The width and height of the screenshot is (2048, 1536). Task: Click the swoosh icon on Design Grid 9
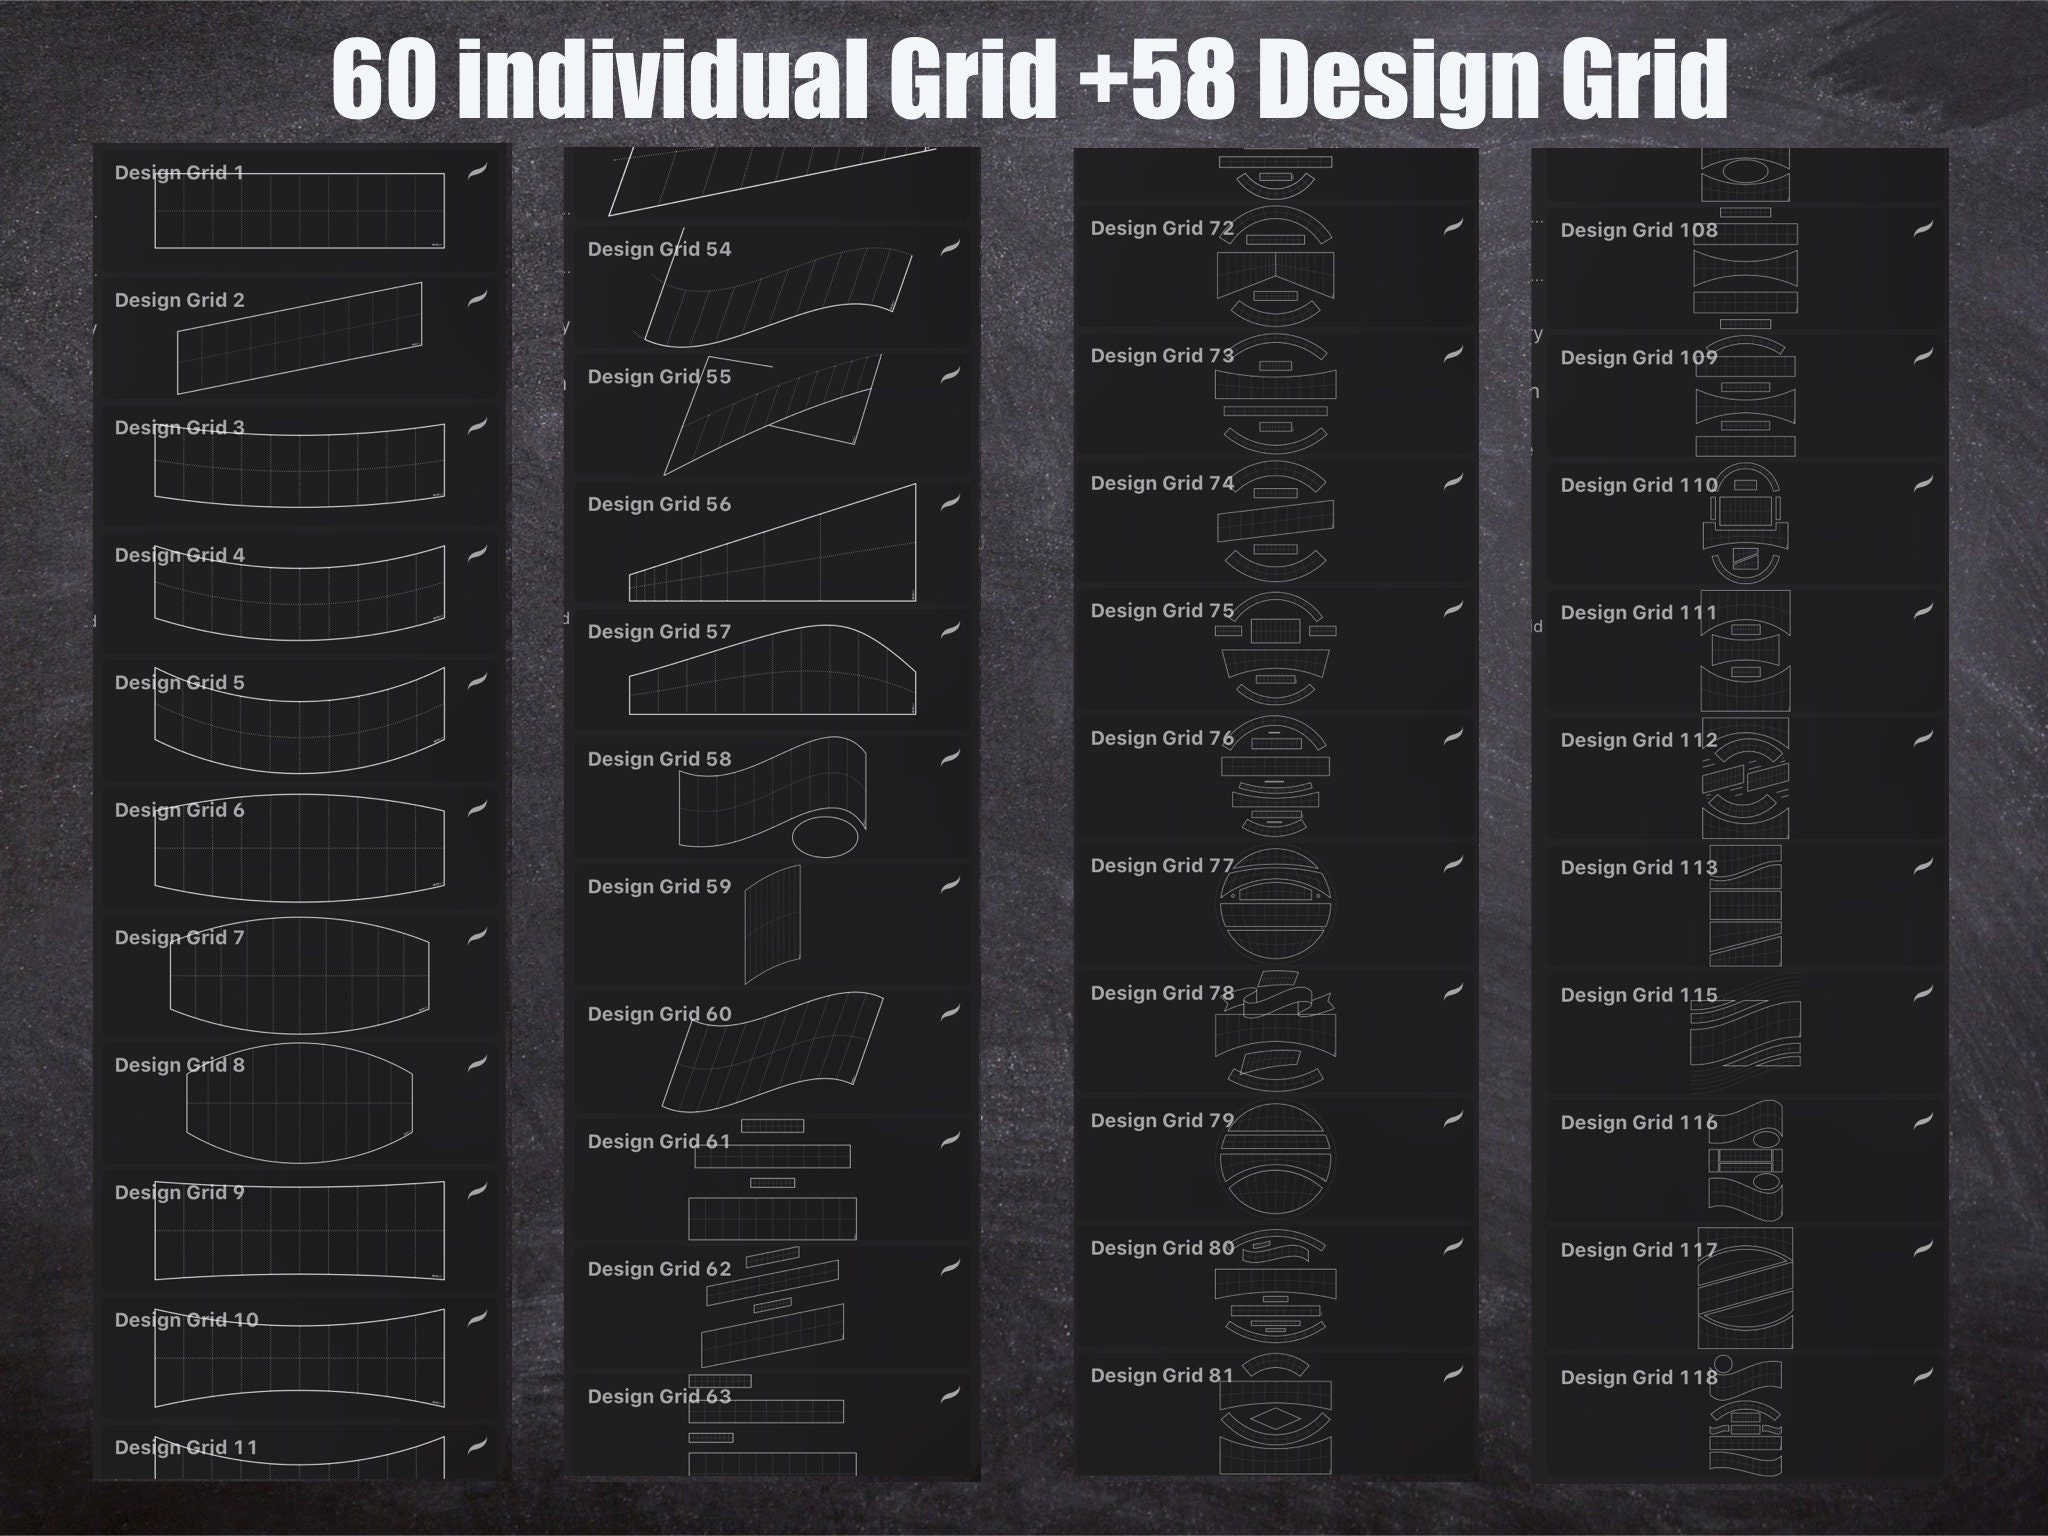(x=476, y=1191)
